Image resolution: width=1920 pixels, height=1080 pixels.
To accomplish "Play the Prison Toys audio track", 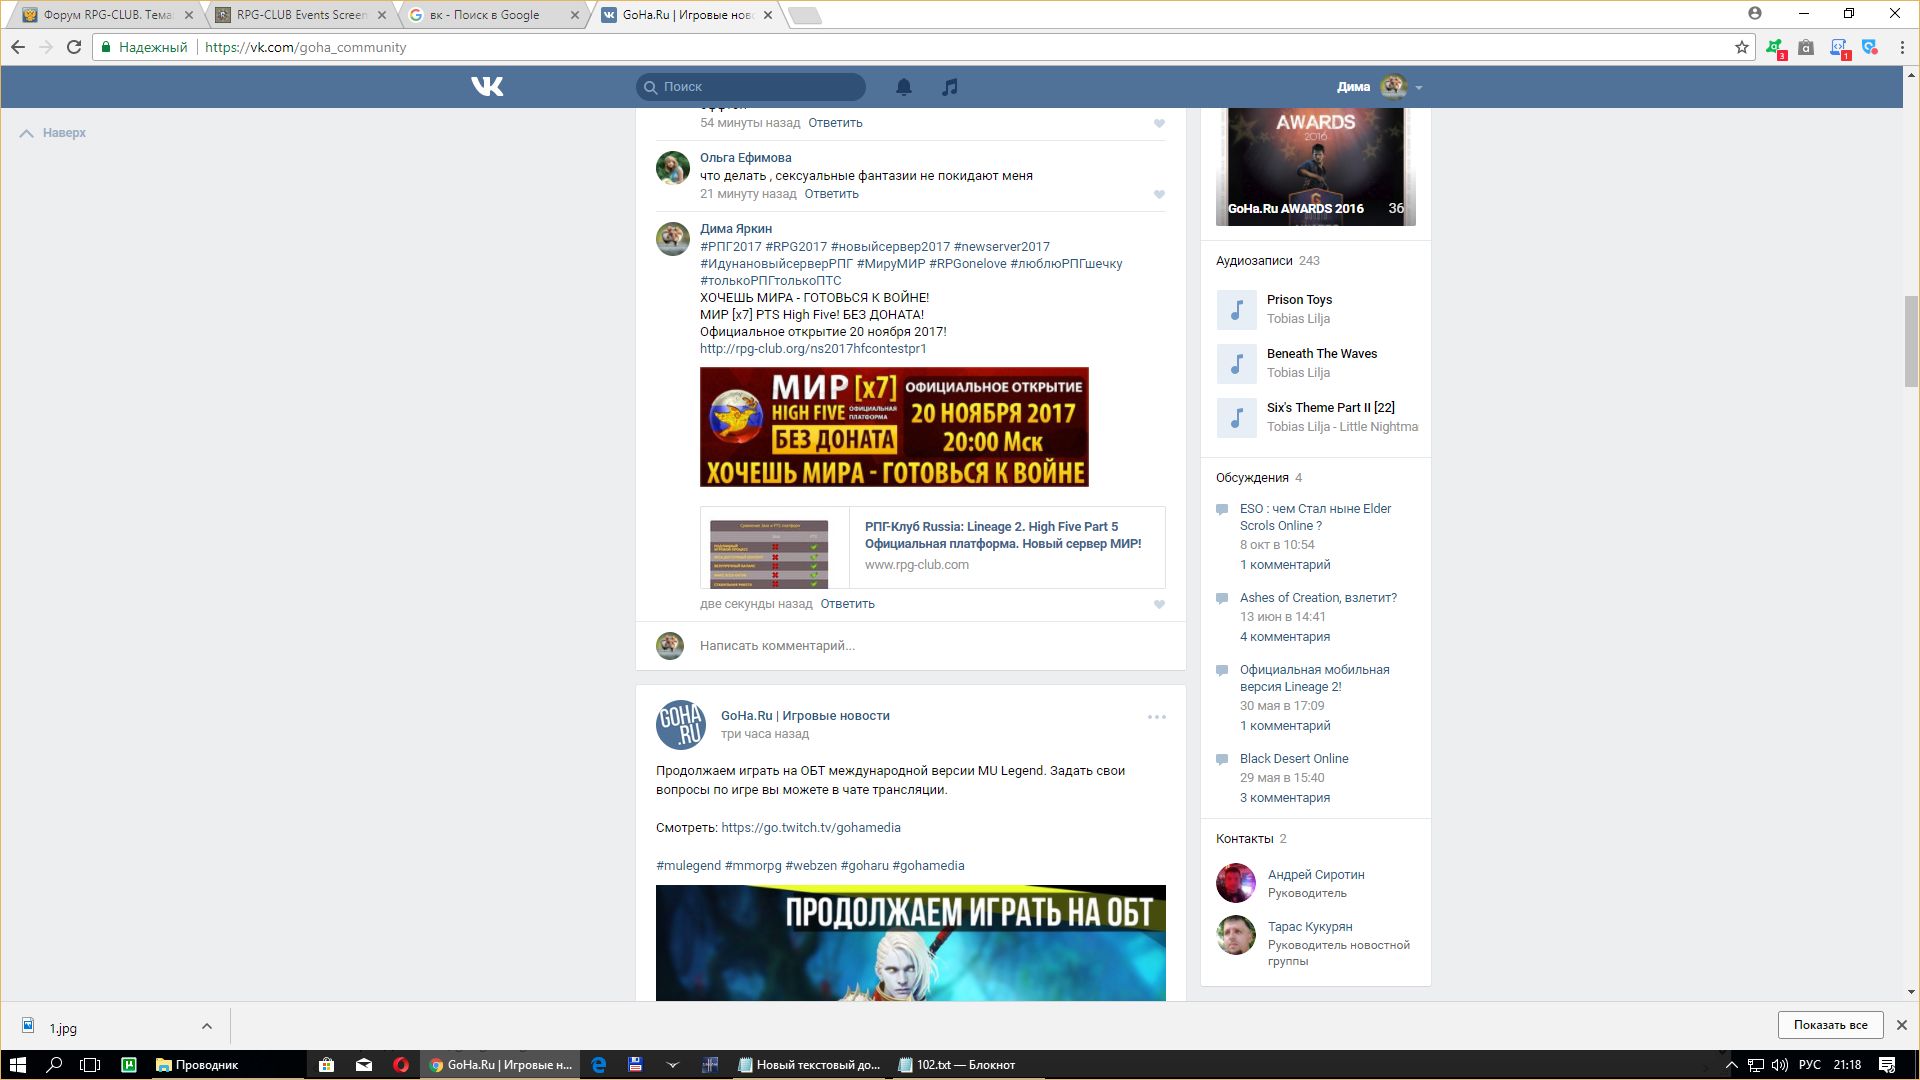I will coord(1236,309).
